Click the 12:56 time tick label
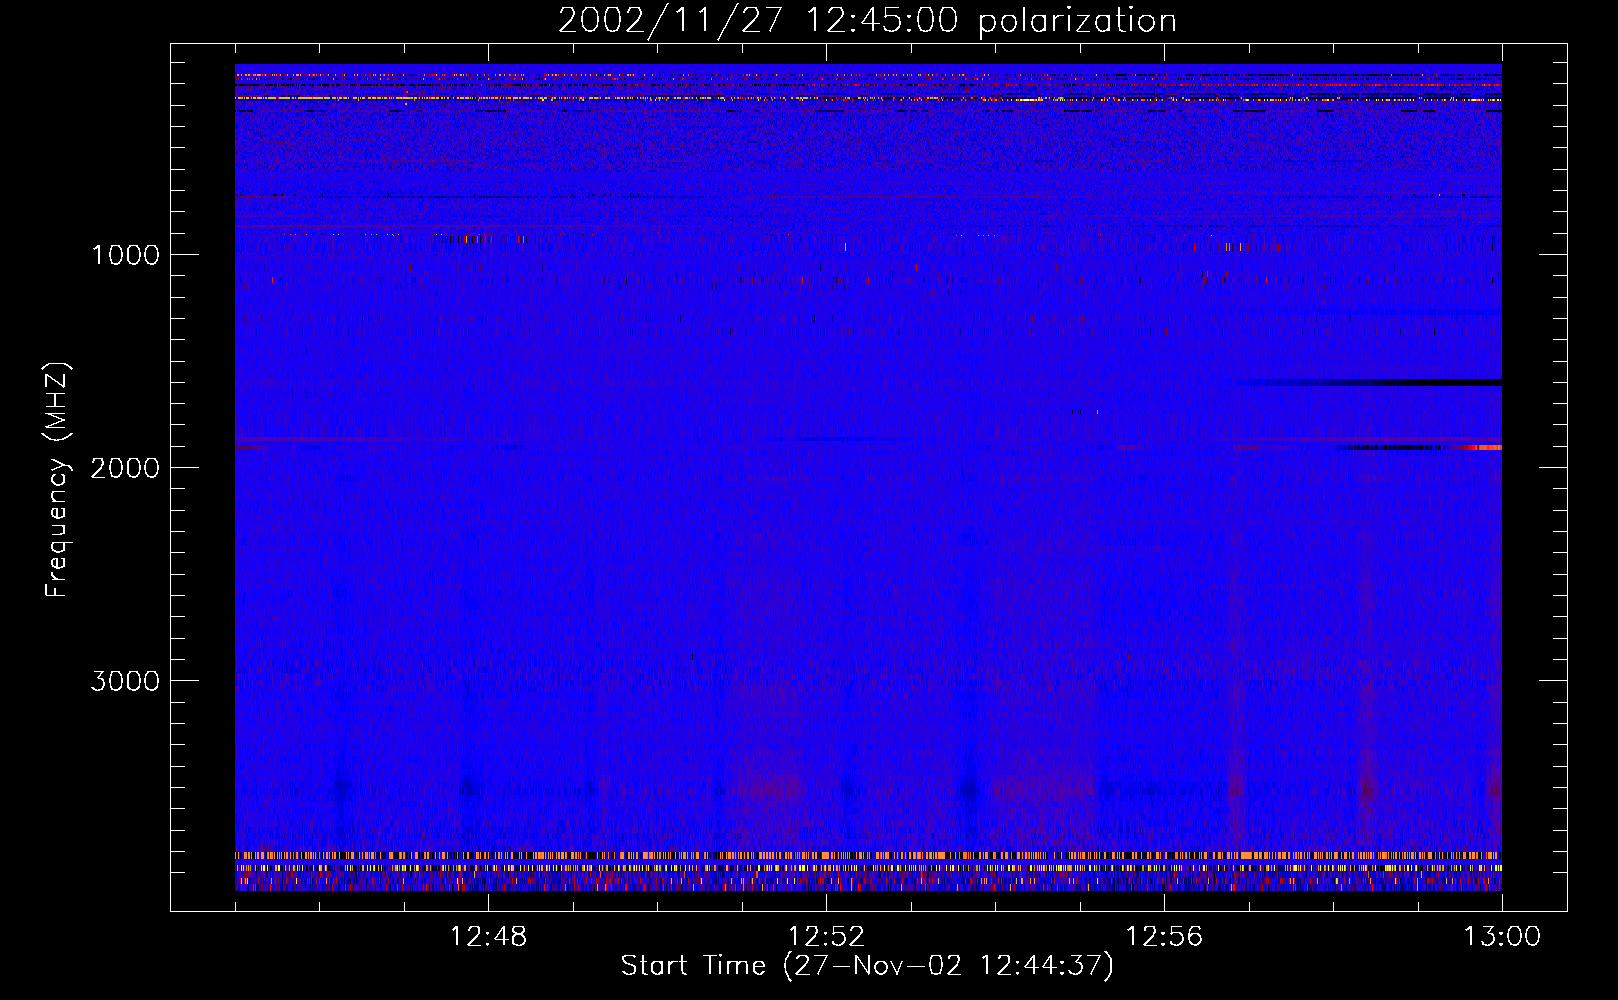 click(x=1164, y=937)
